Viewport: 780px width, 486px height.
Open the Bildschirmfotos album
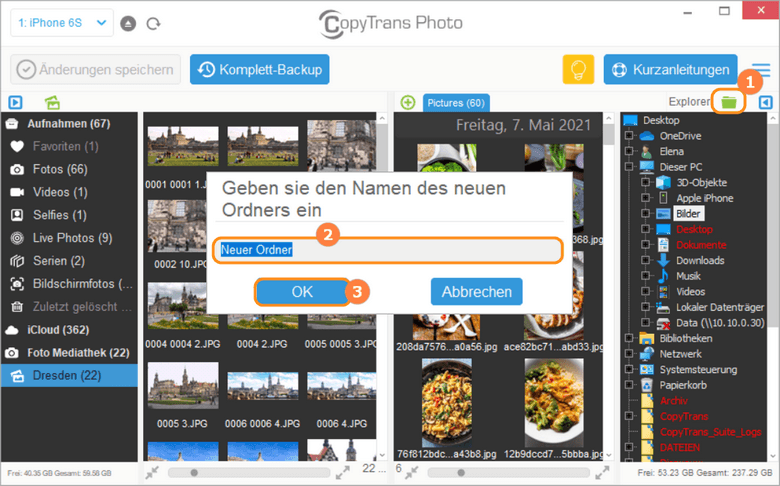(69, 284)
